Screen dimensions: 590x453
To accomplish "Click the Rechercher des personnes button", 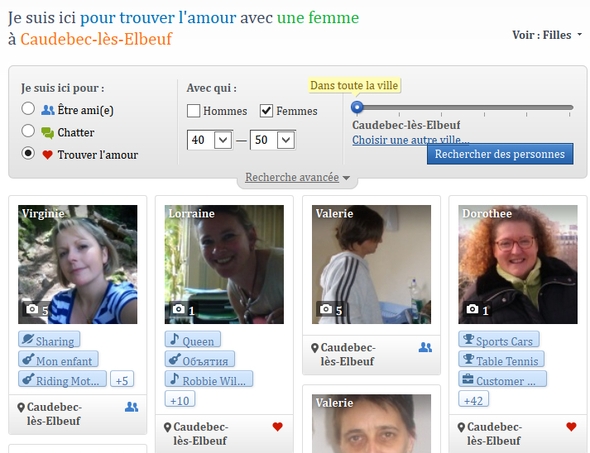I will coord(500,154).
